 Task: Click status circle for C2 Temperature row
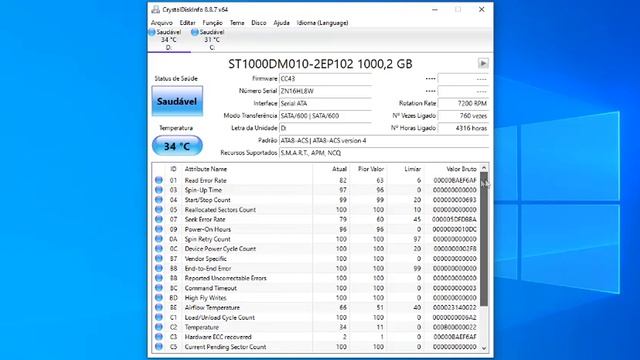[159, 327]
